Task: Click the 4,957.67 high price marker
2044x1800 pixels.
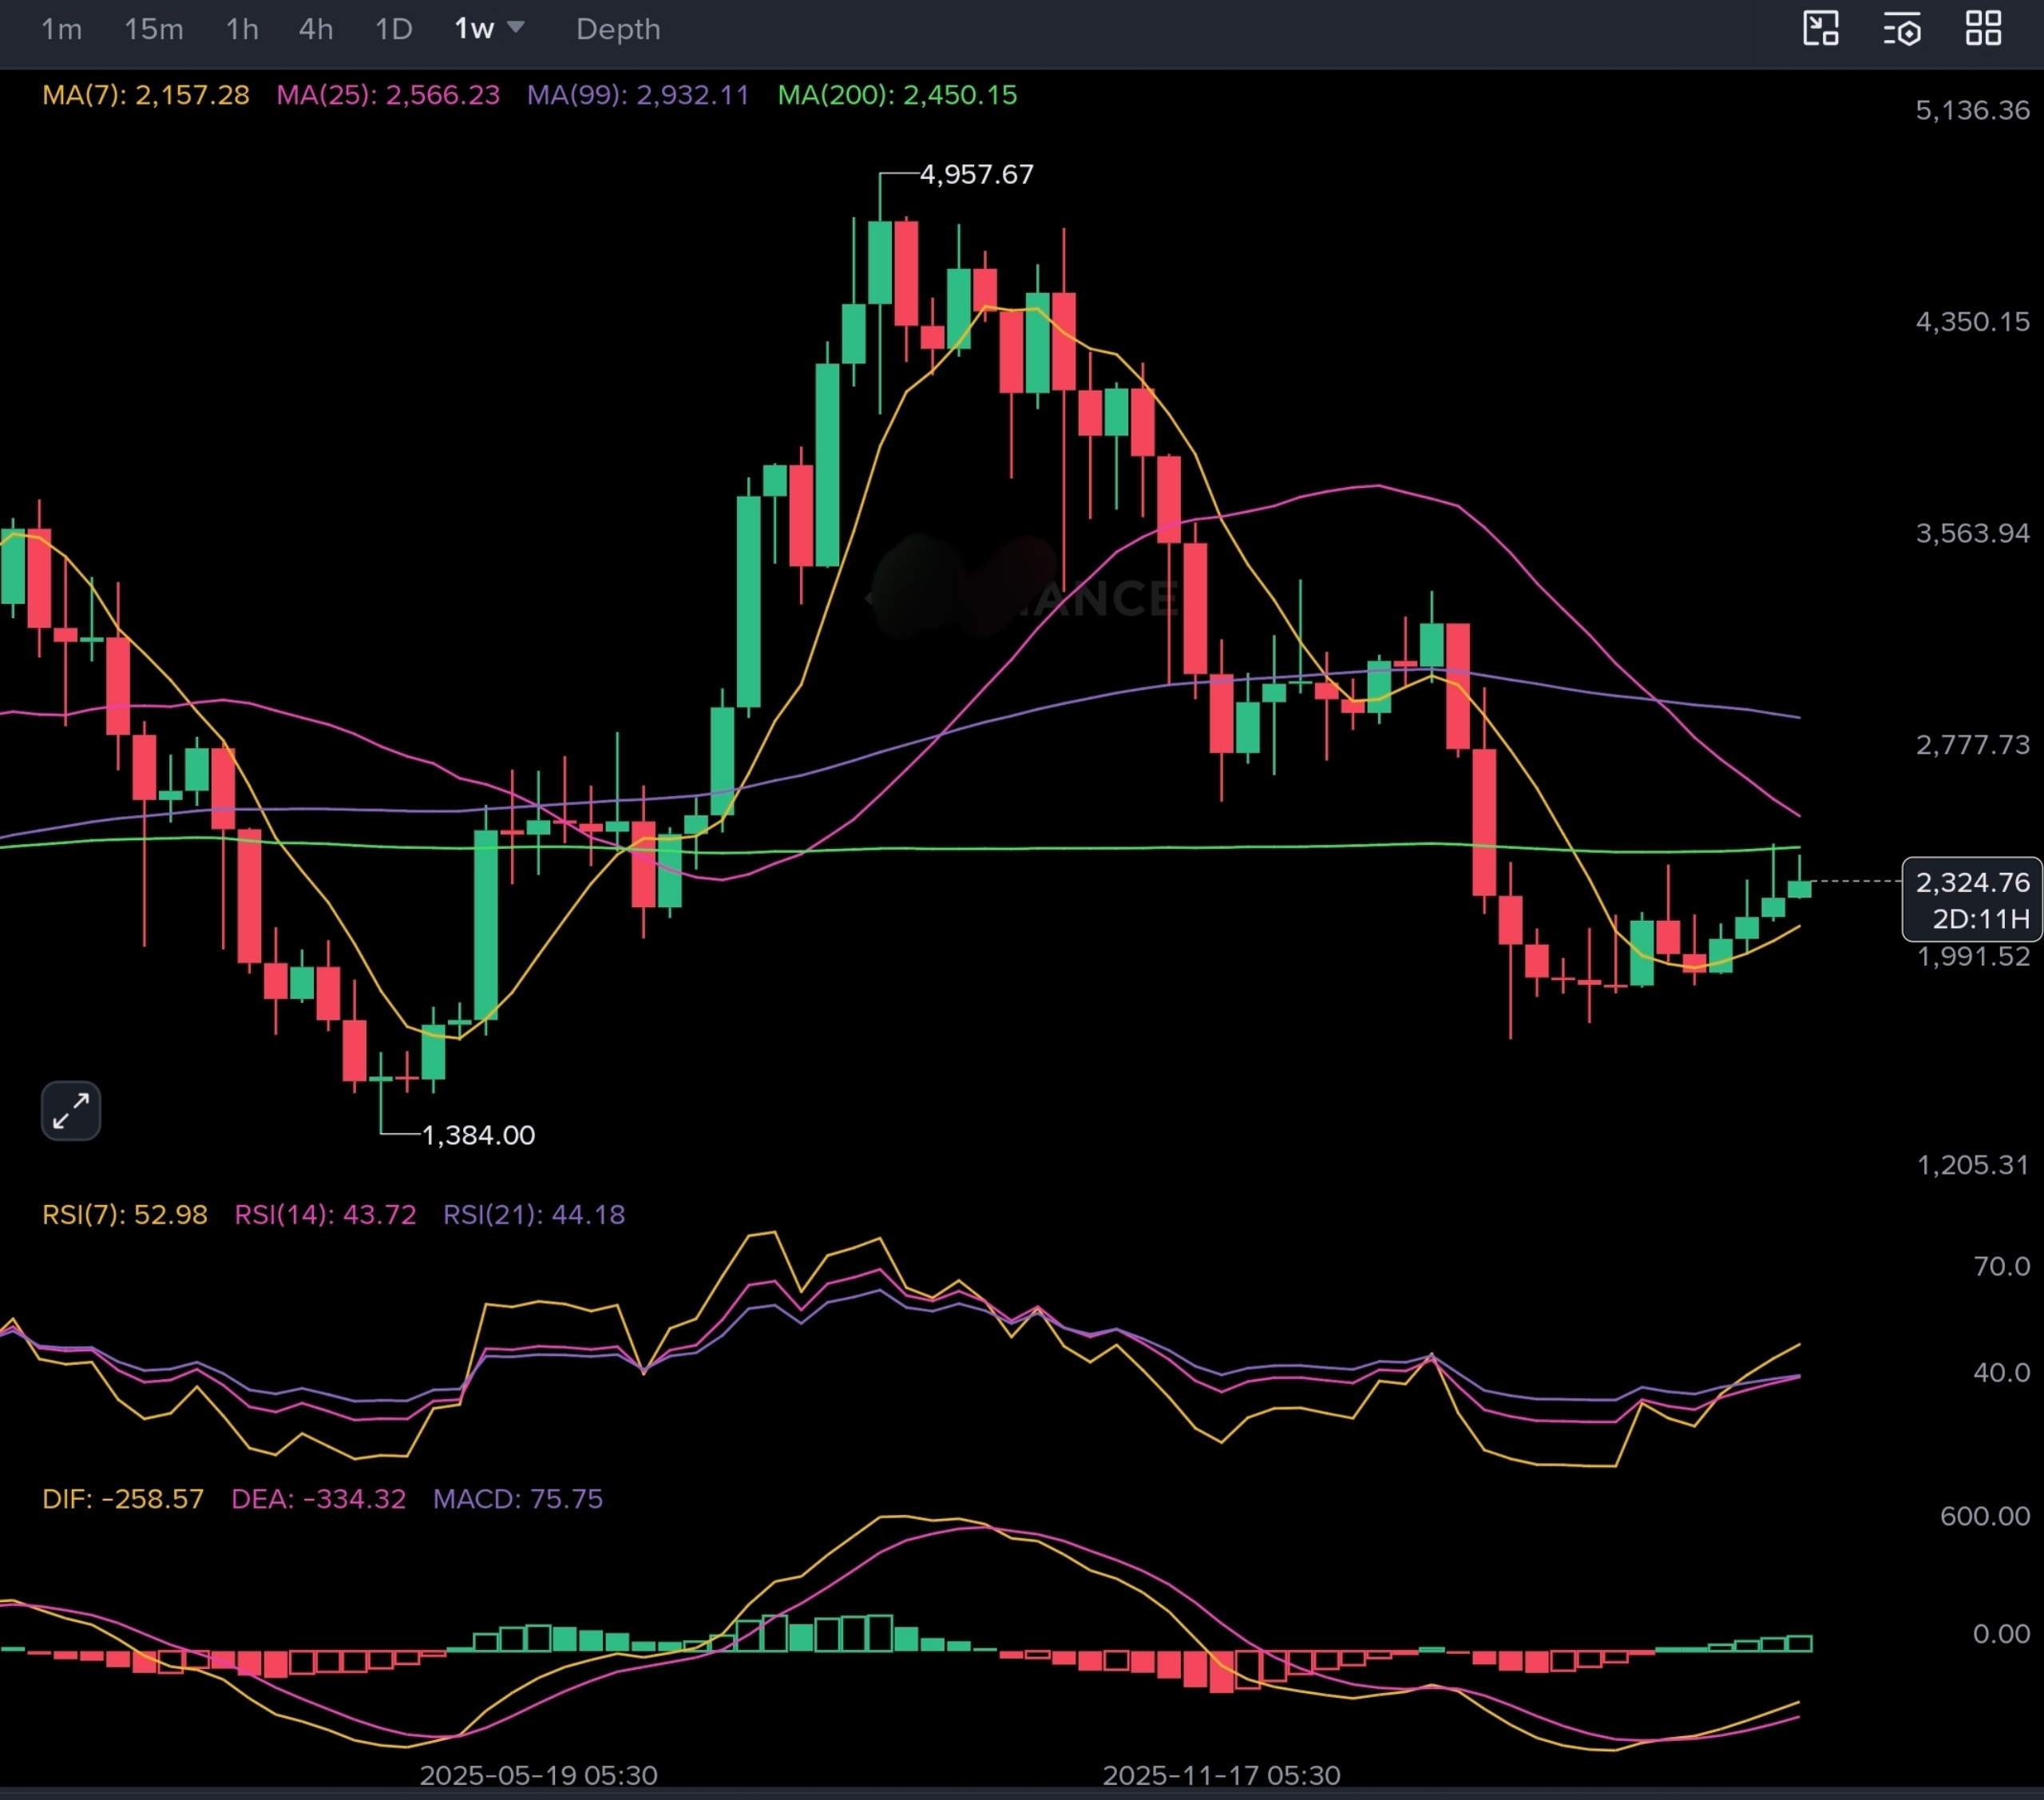Action: click(x=976, y=174)
